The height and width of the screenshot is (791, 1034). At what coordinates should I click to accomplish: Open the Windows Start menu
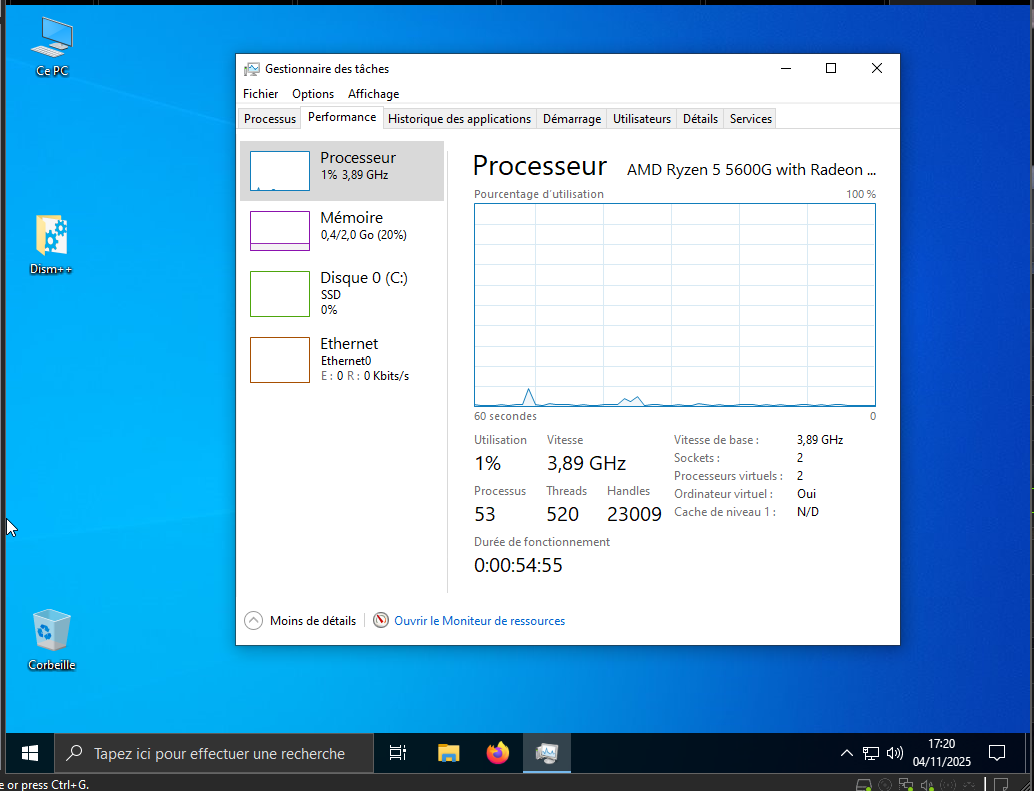[29, 753]
